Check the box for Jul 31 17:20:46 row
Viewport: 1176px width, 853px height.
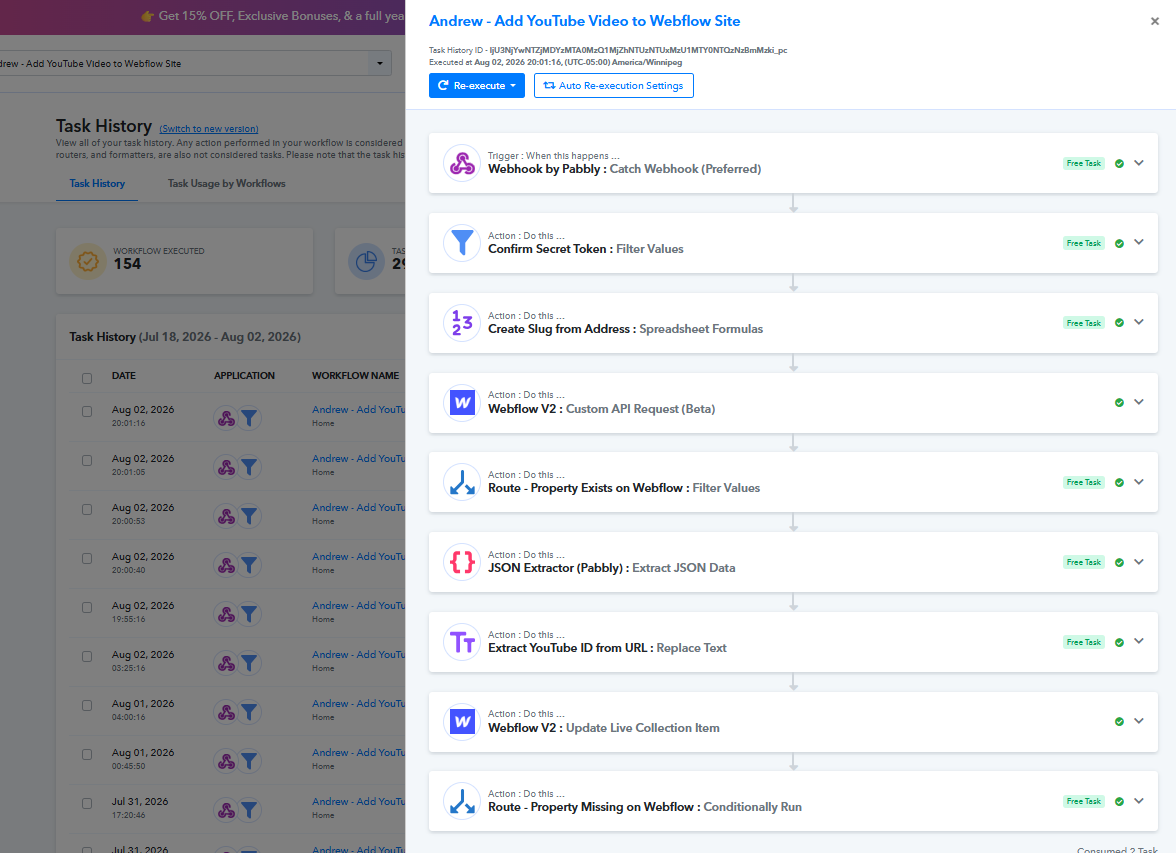click(x=87, y=803)
